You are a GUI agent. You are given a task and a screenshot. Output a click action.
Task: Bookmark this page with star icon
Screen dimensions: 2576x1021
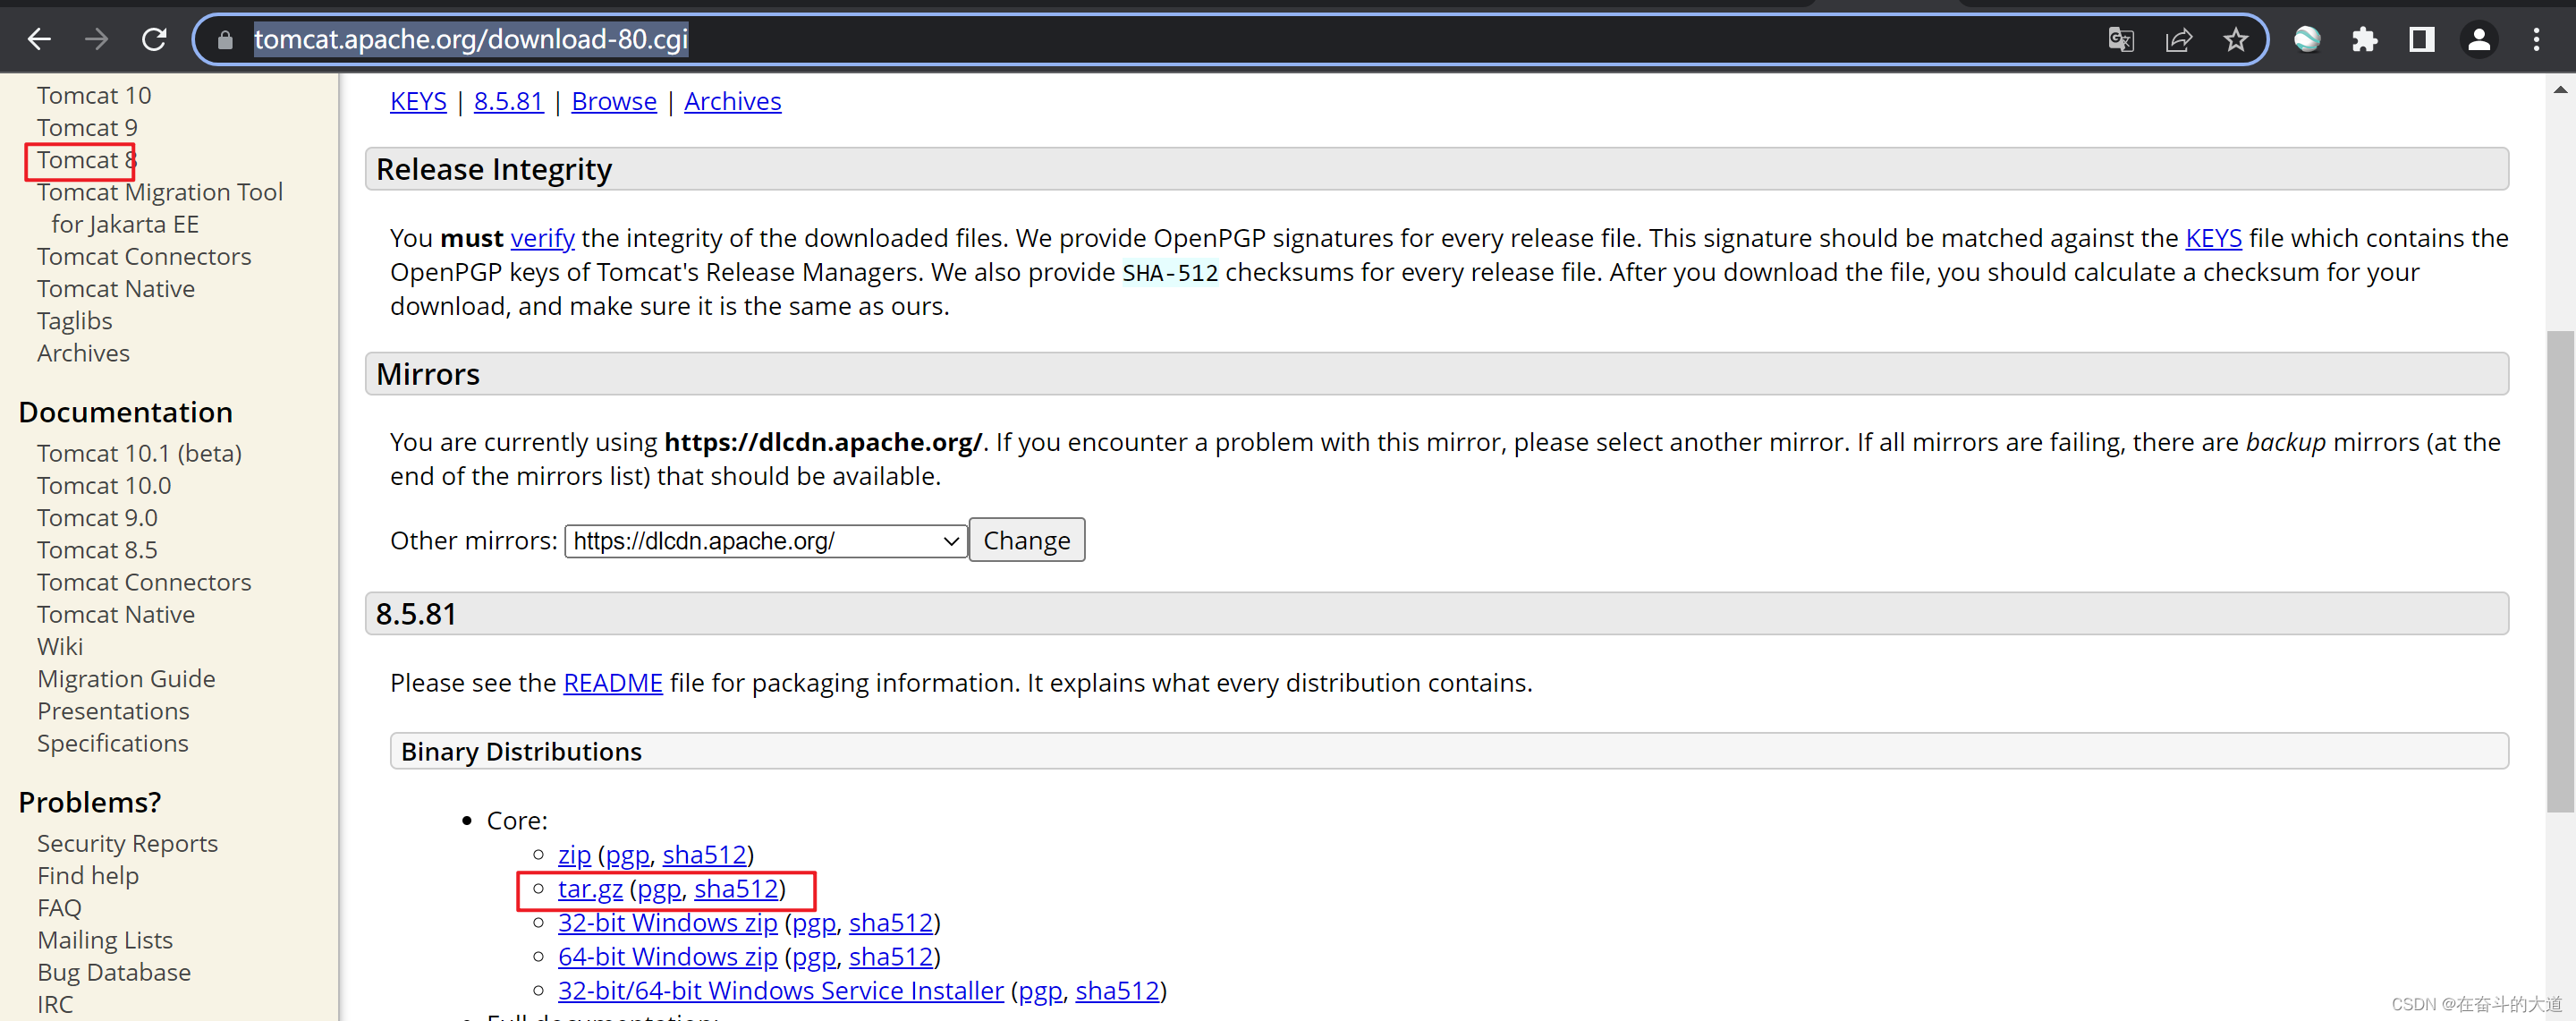[x=2235, y=39]
